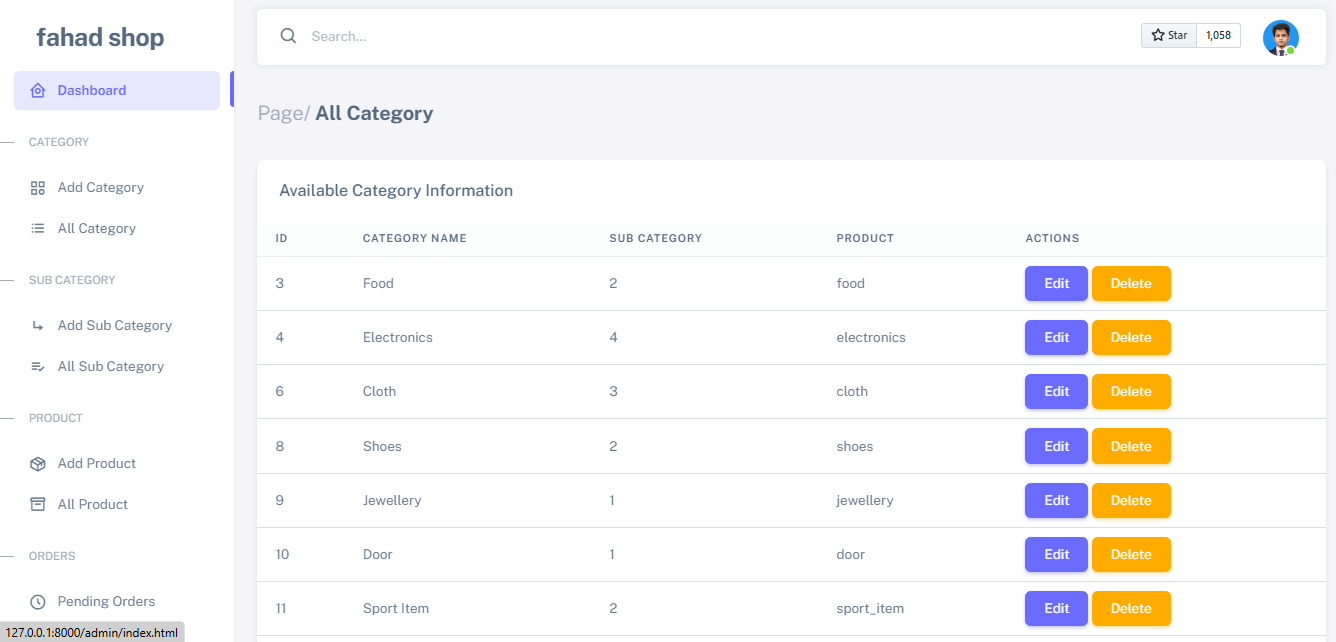The image size is (1336, 642).
Task: Open Add Category in sidebar
Action: click(101, 188)
